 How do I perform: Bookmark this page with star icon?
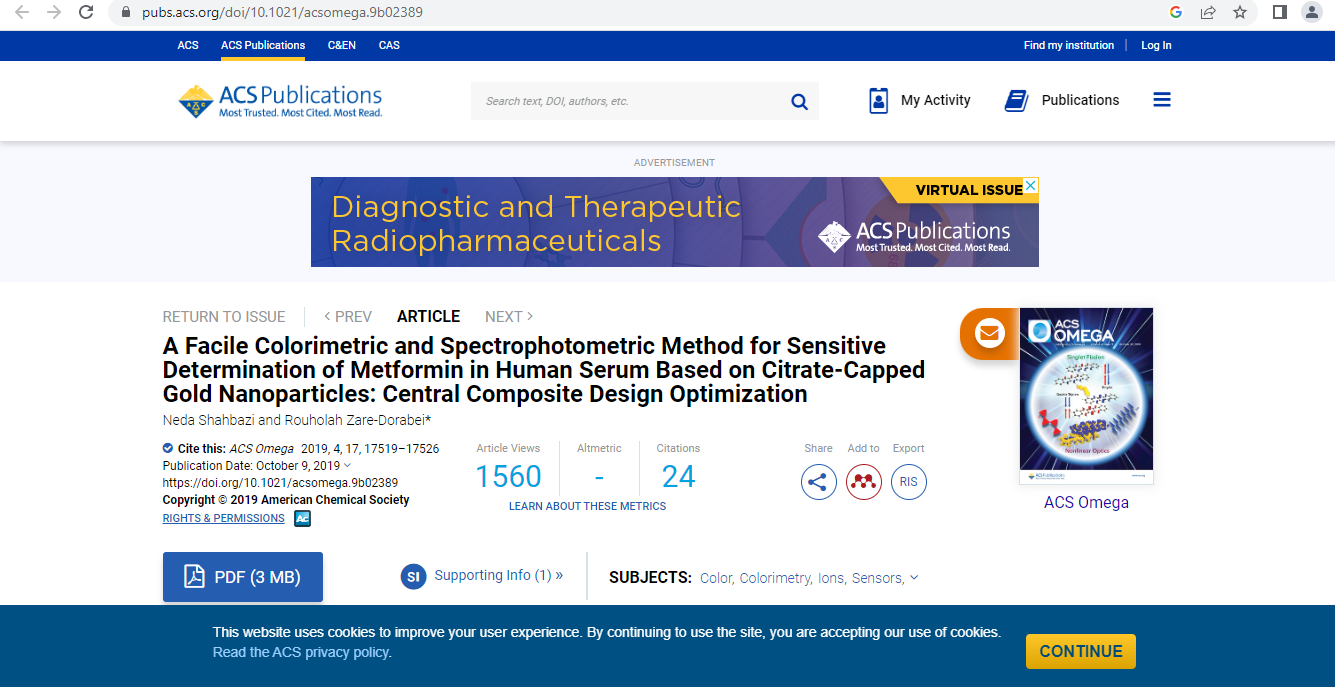point(1240,12)
